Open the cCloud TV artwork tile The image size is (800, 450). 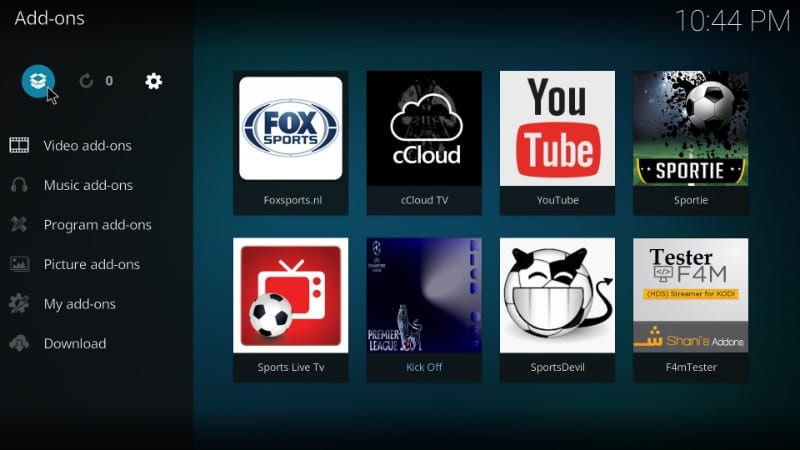pos(424,128)
